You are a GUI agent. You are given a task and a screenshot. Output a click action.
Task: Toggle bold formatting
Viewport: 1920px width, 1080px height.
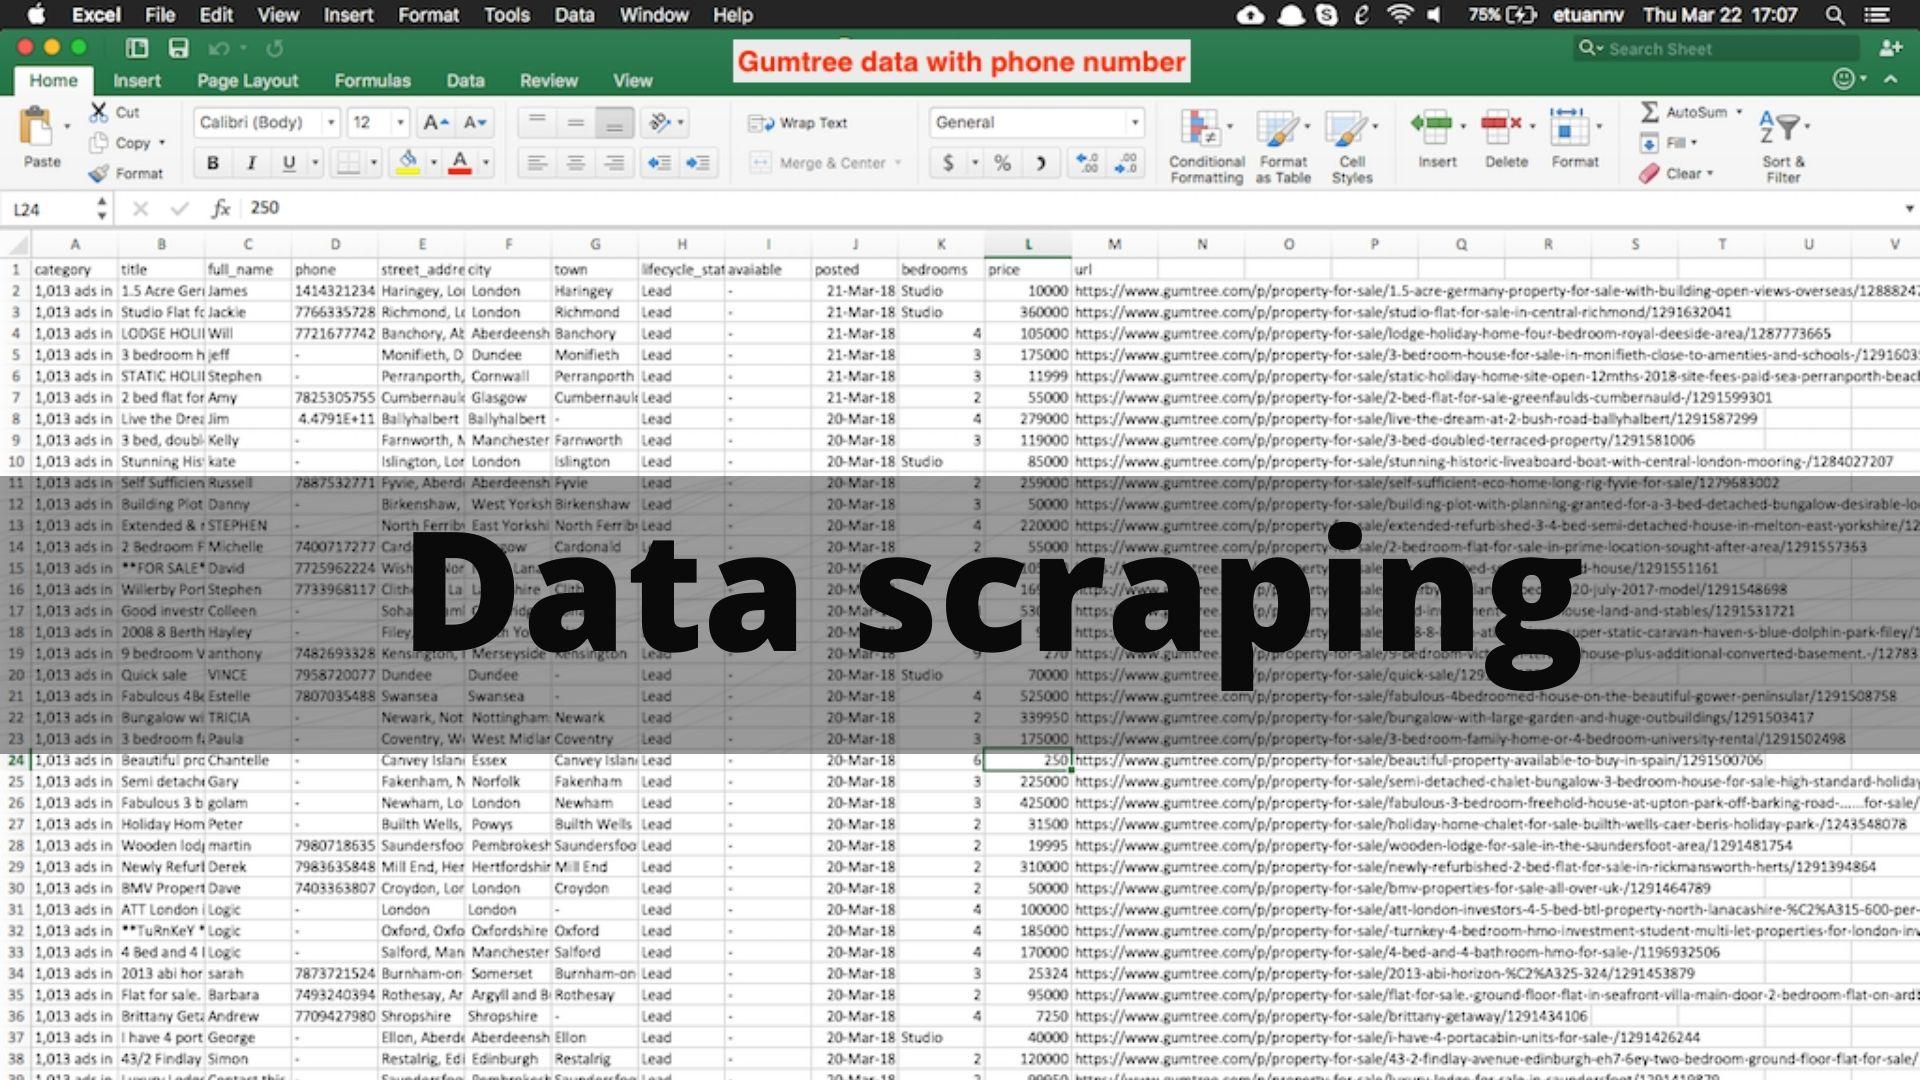213,161
